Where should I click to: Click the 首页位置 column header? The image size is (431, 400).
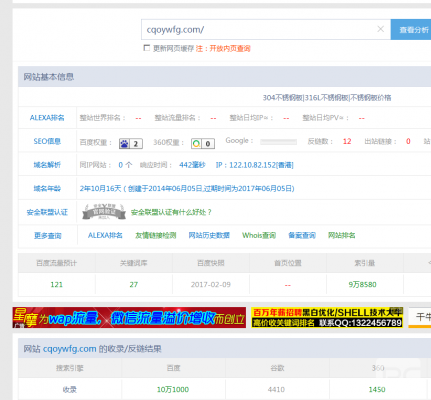click(288, 263)
